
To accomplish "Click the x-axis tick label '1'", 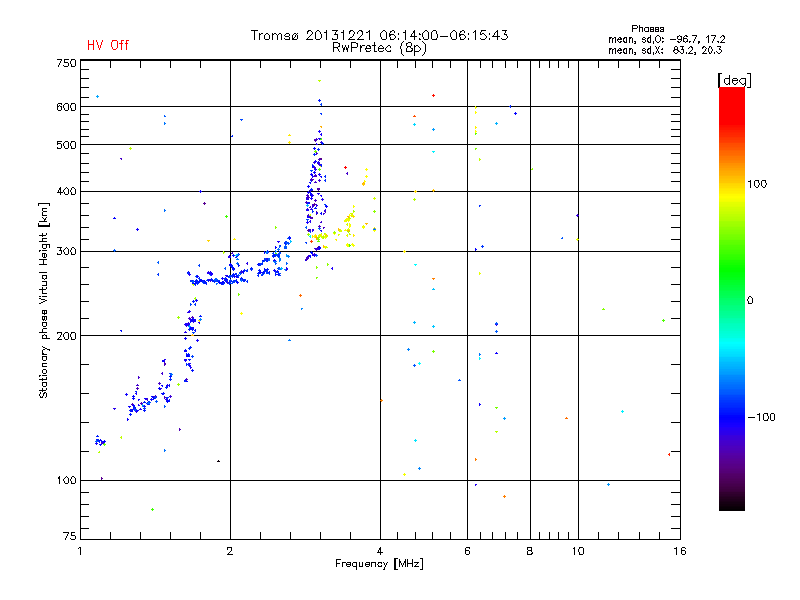I will click(x=80, y=551).
